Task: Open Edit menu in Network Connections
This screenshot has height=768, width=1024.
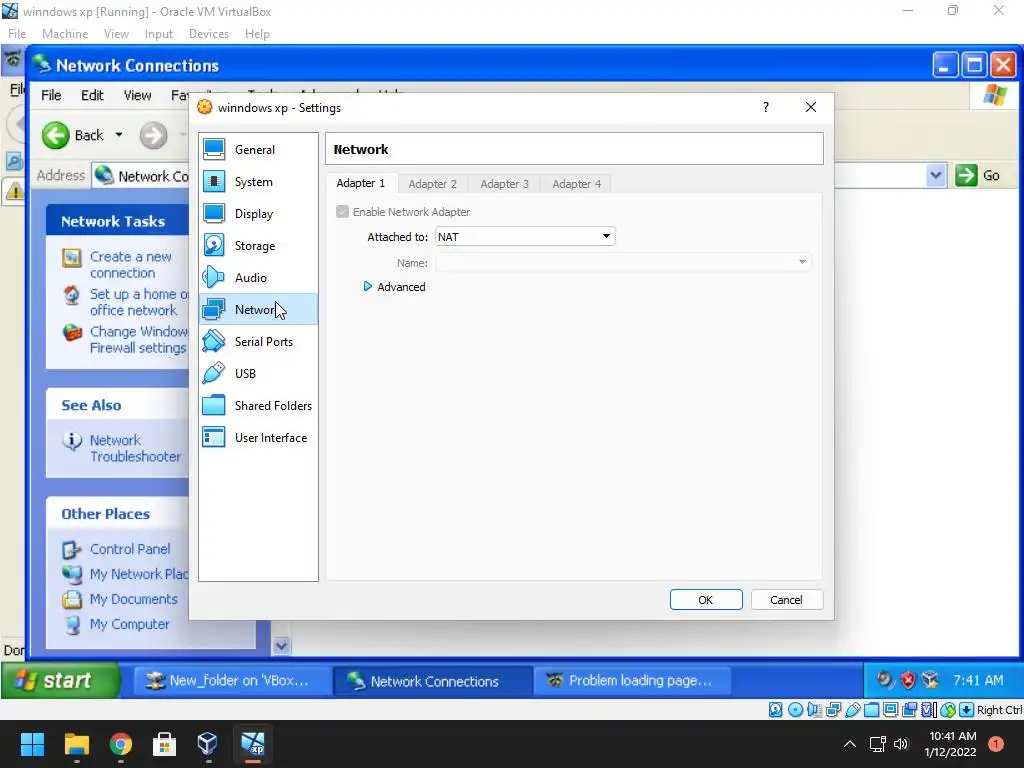Action: pyautogui.click(x=92, y=95)
